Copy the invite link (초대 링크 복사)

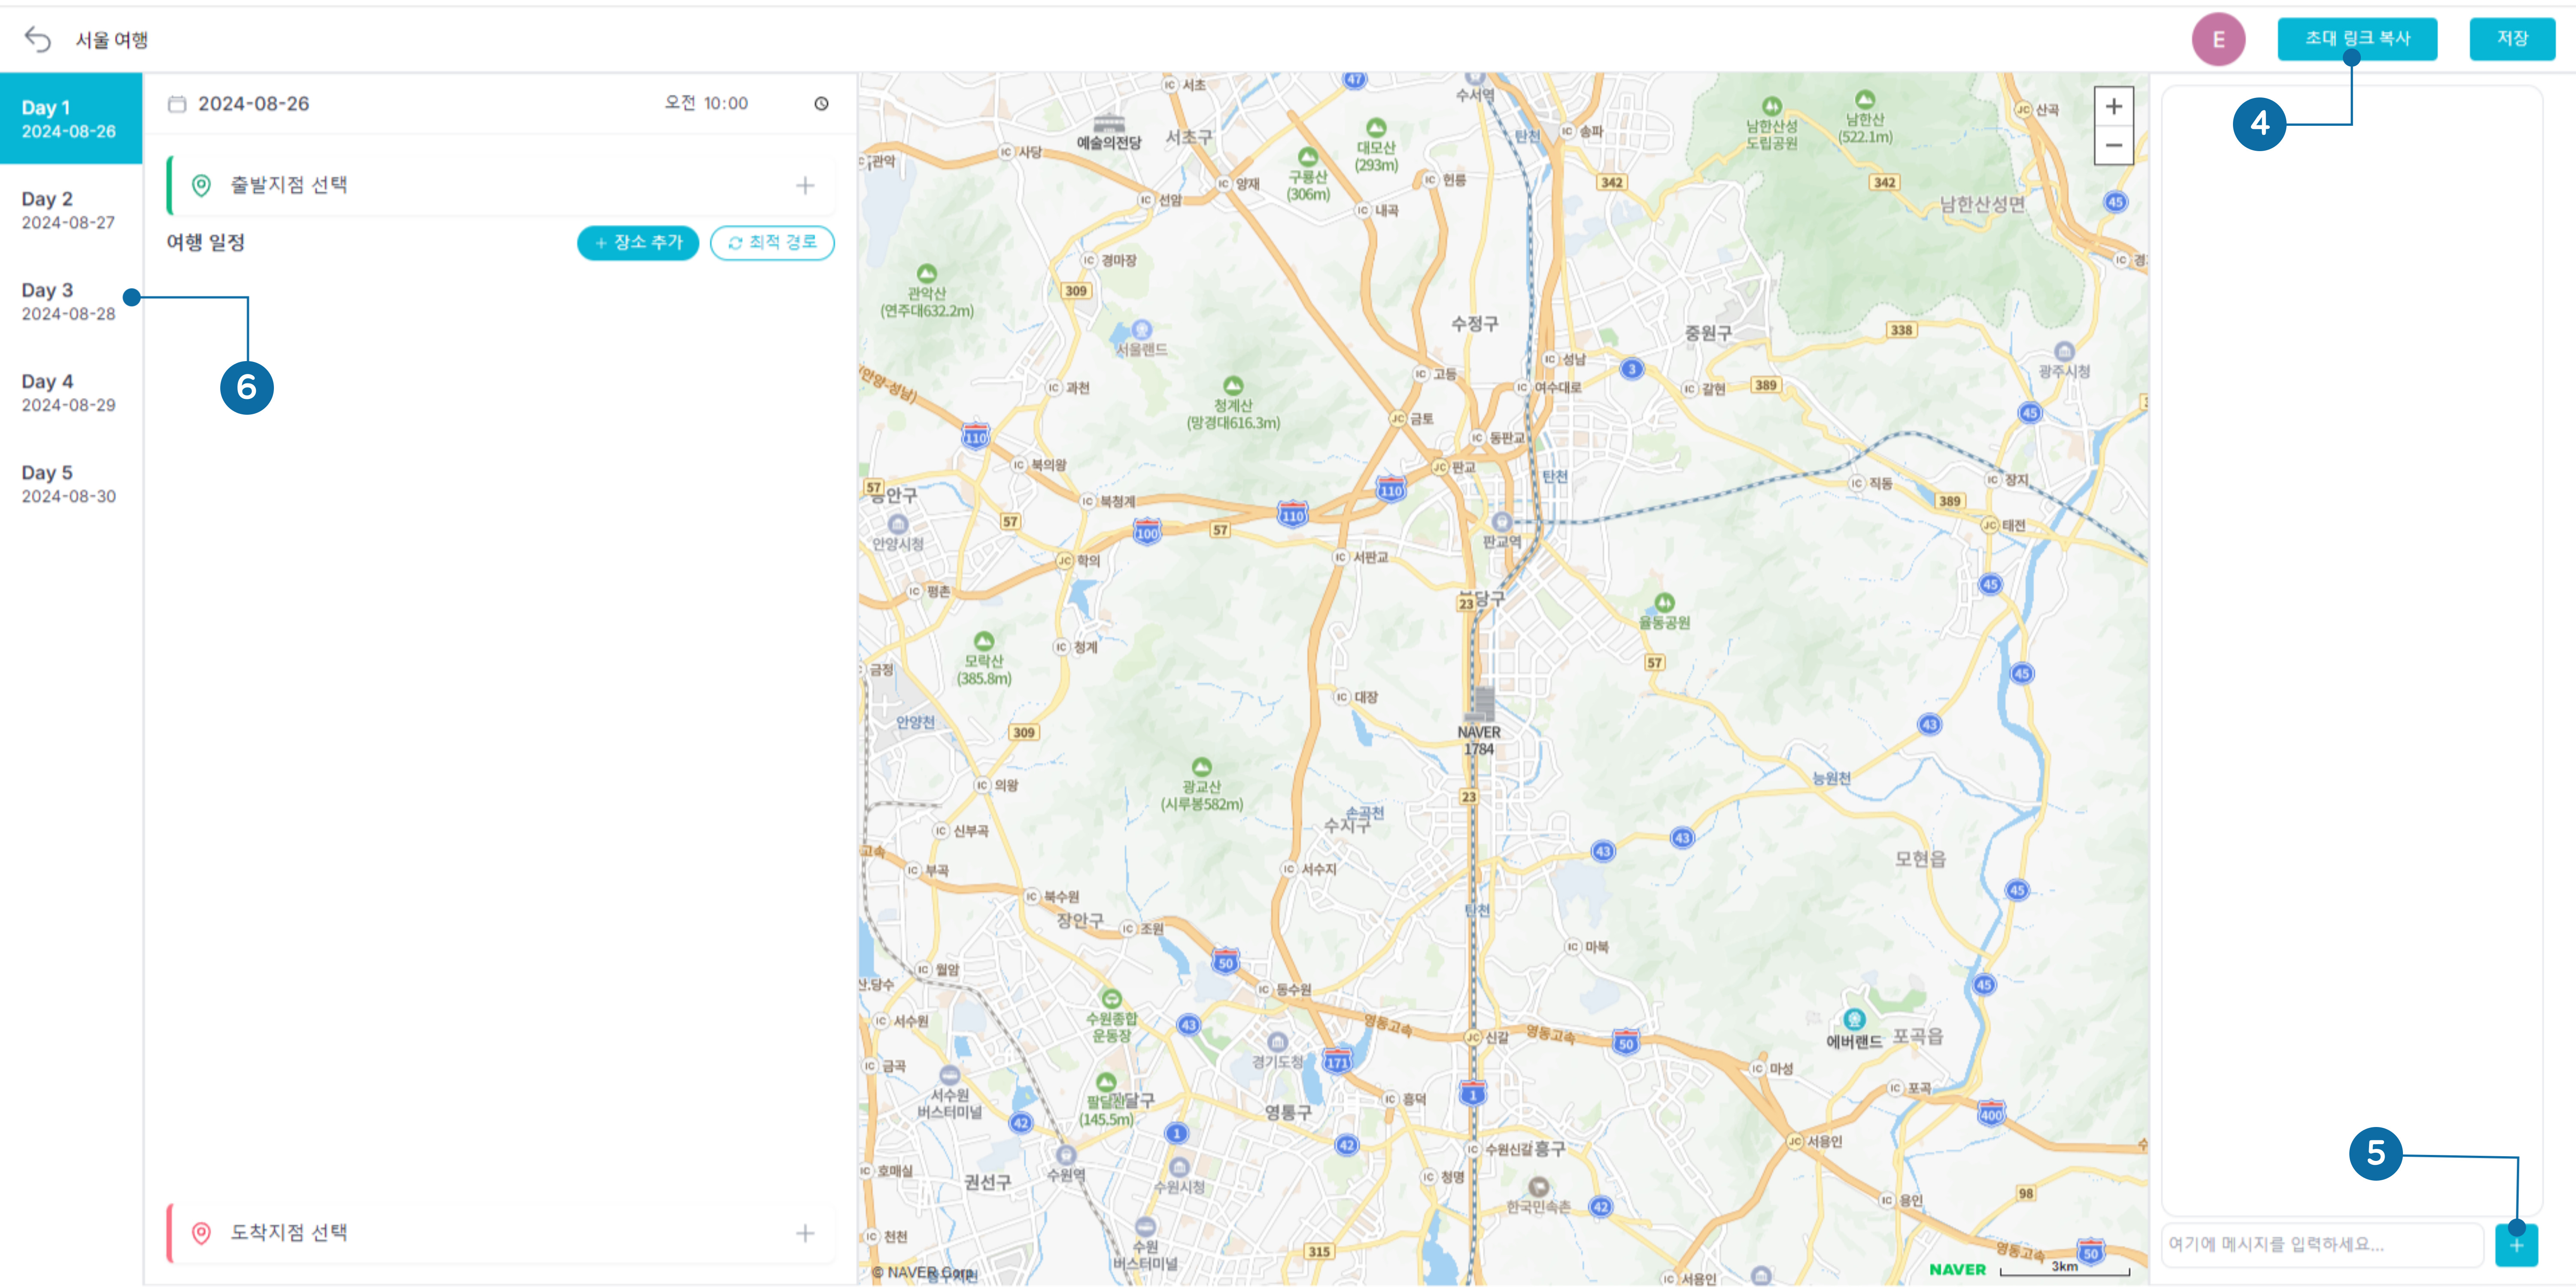pyautogui.click(x=2357, y=39)
